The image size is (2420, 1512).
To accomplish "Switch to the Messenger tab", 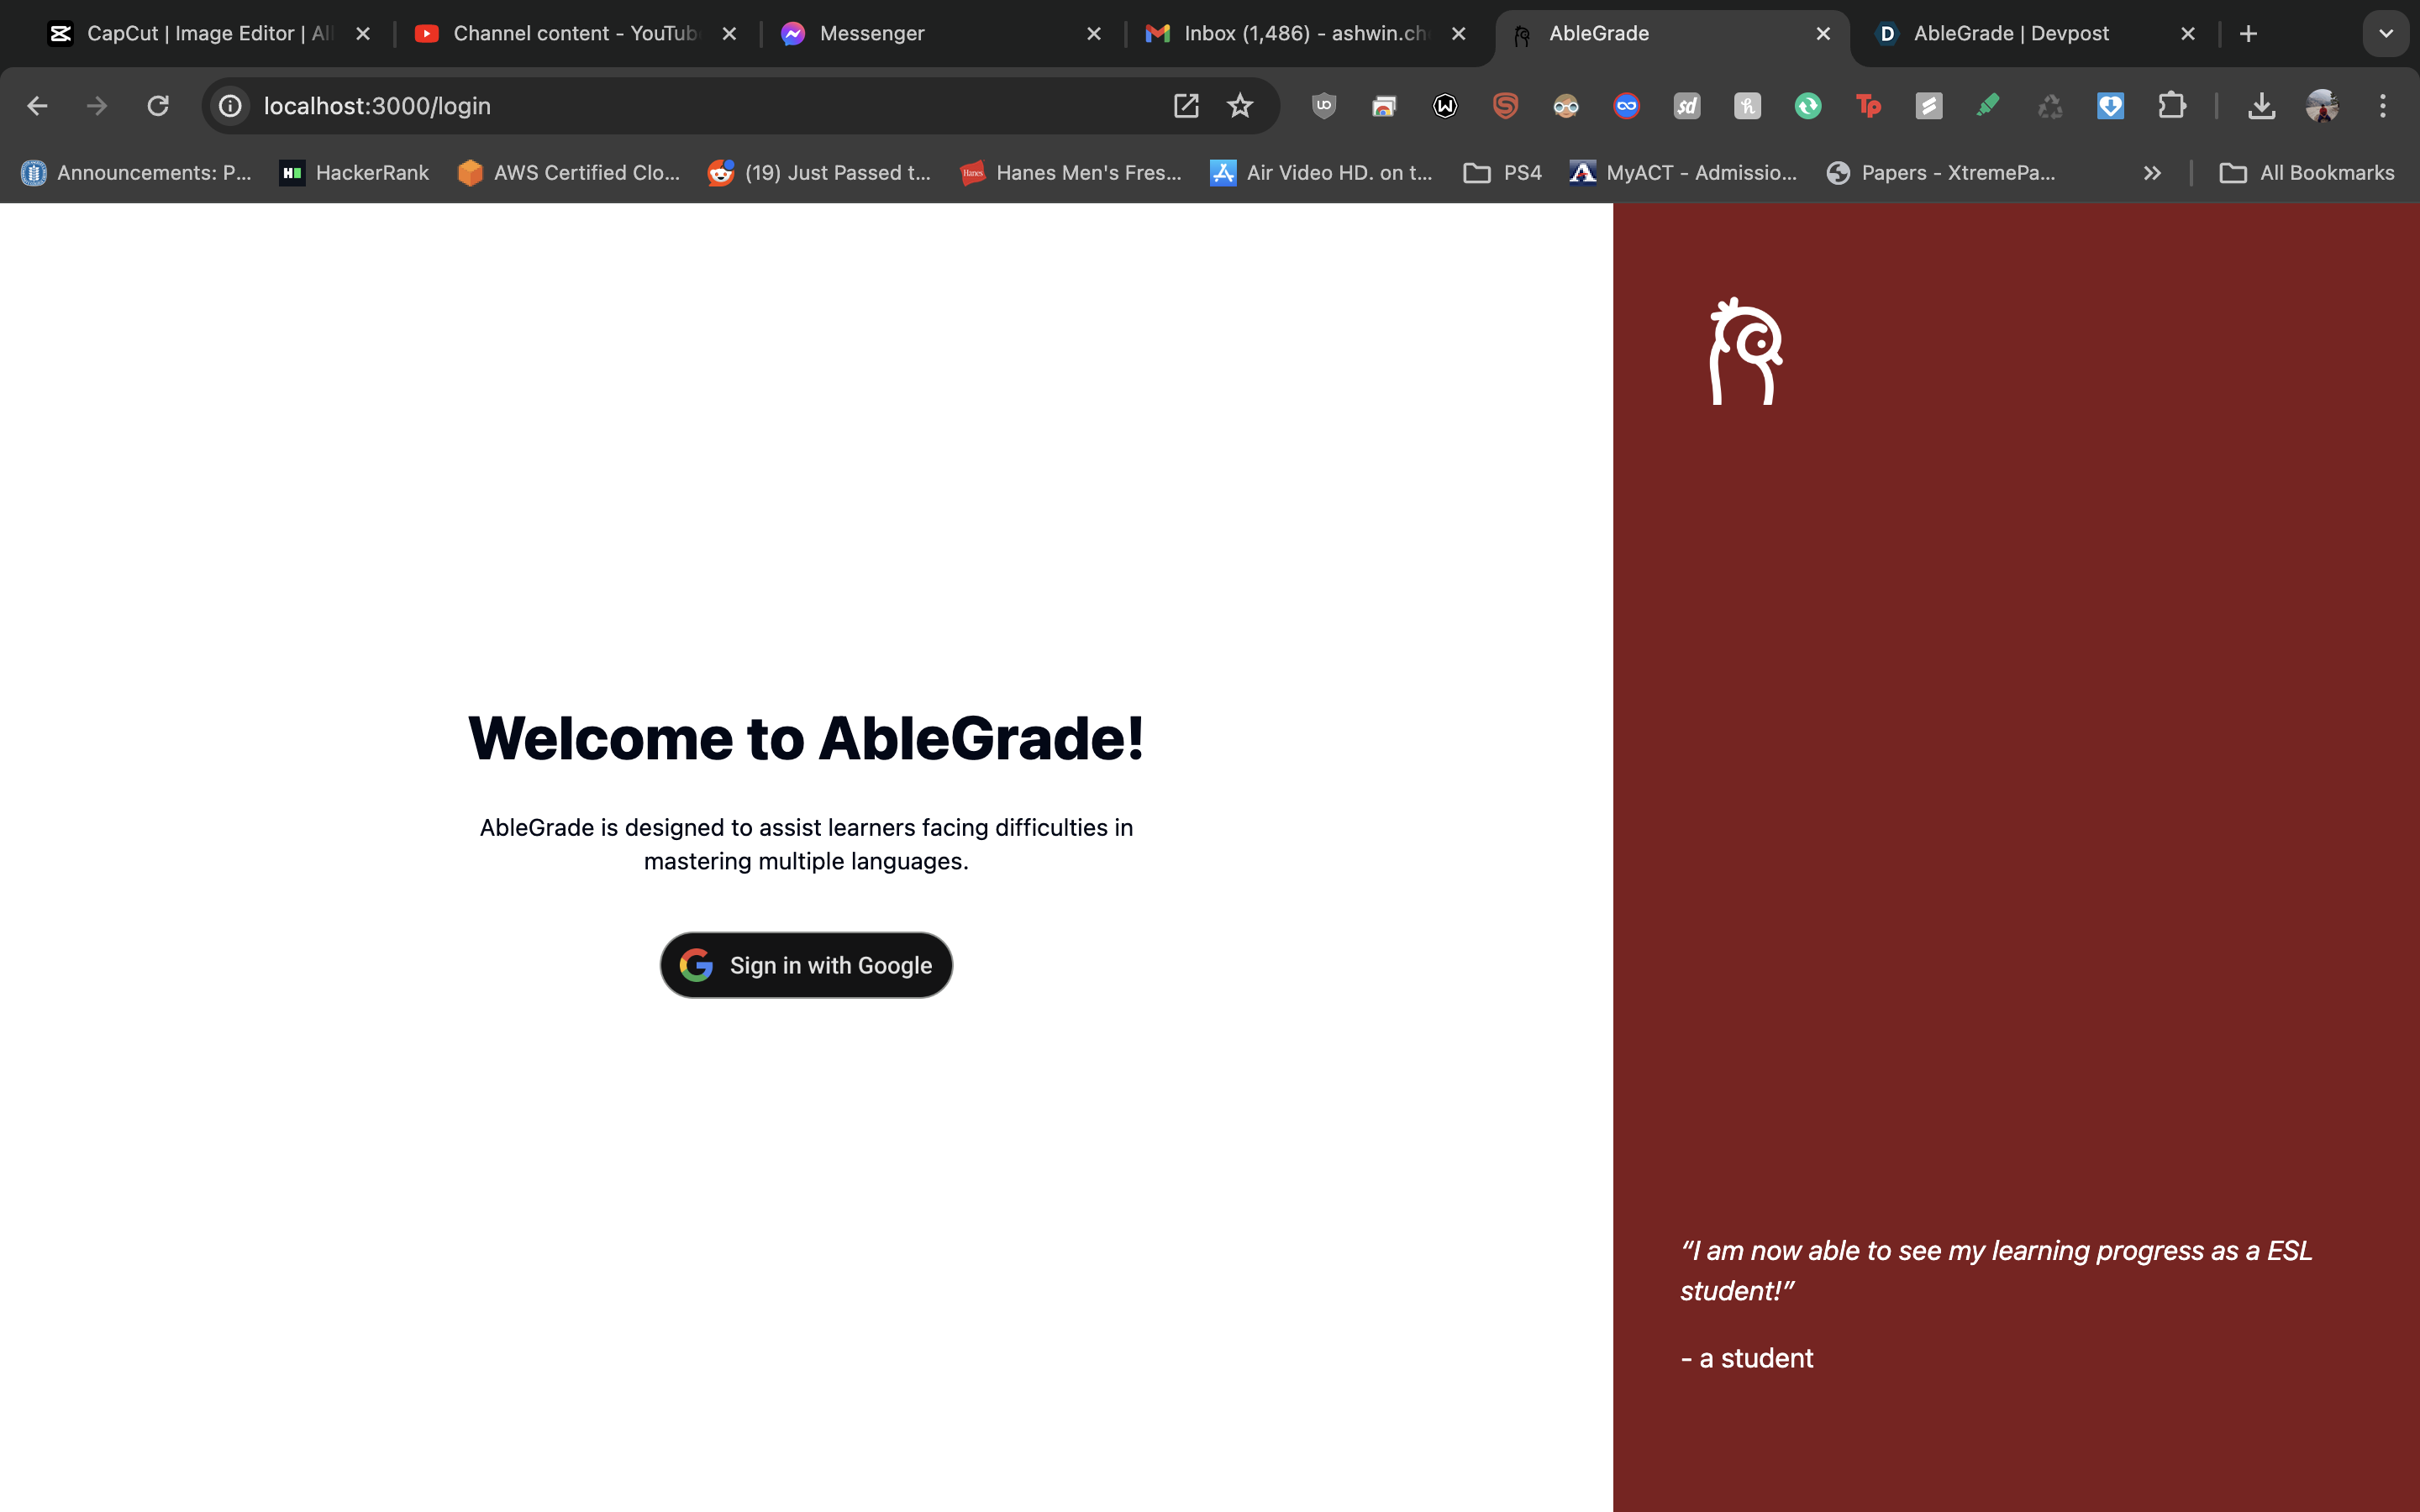I will tap(870, 34).
